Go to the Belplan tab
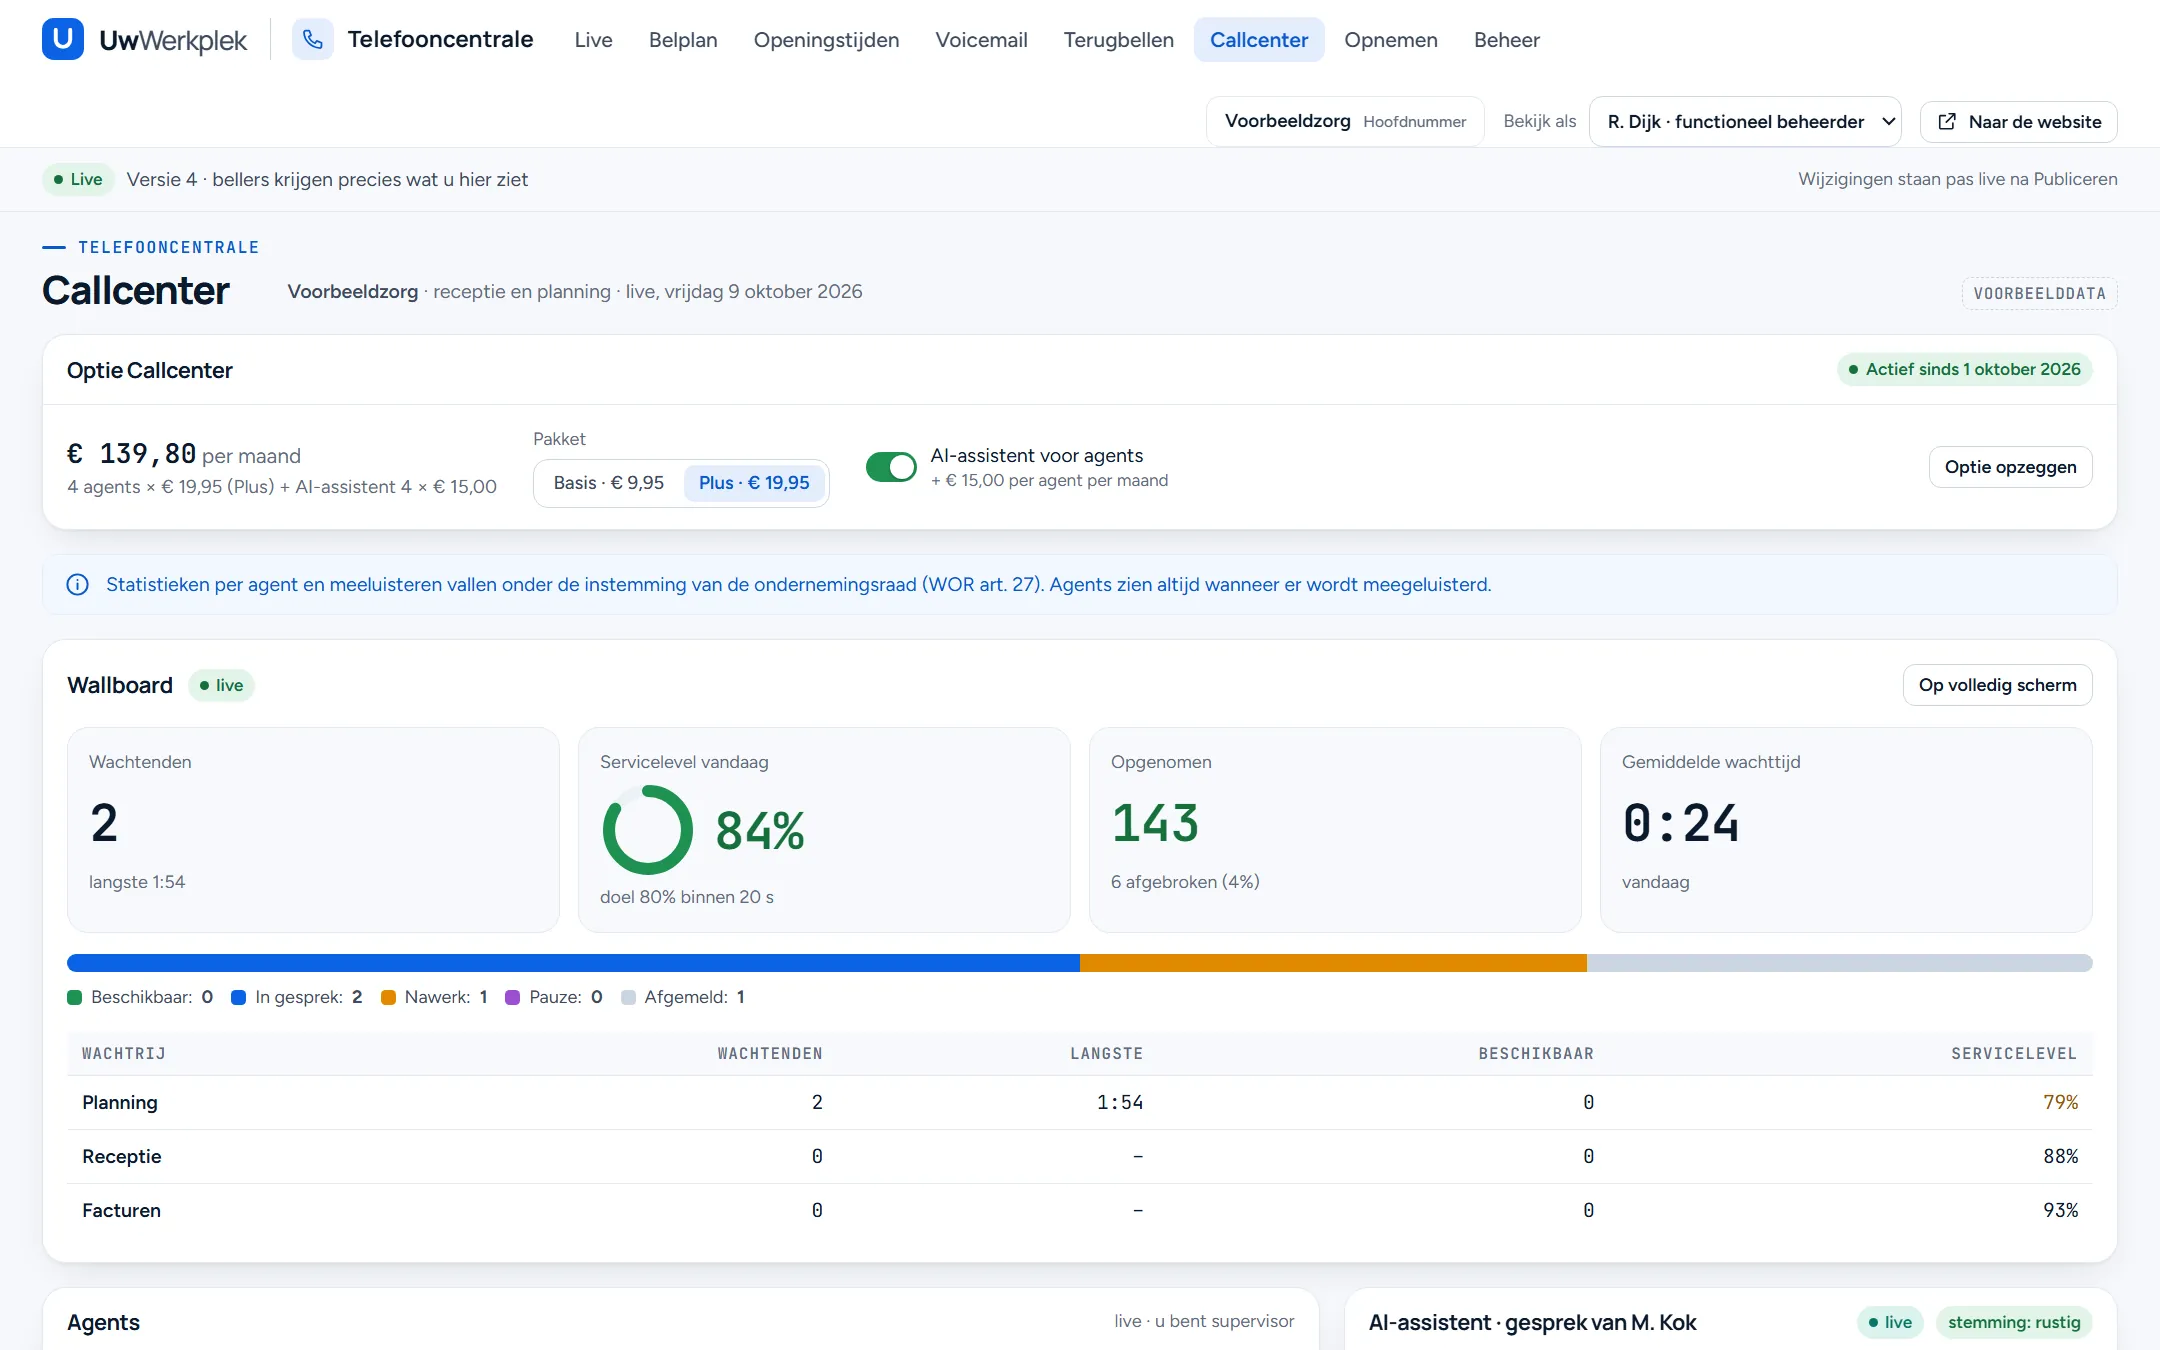Screen dimensions: 2160x1350 click(683, 40)
